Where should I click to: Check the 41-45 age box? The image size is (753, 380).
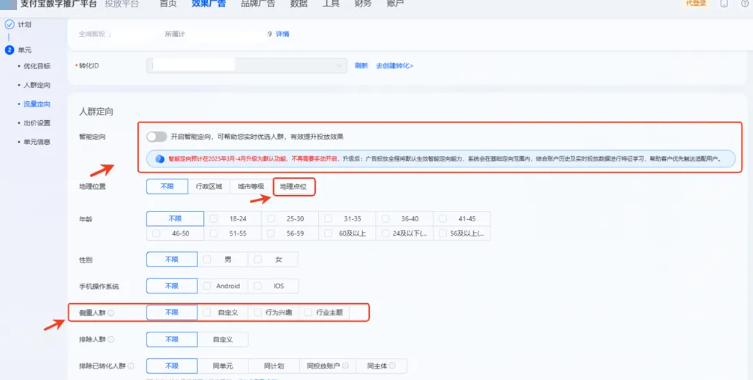pyautogui.click(x=442, y=219)
